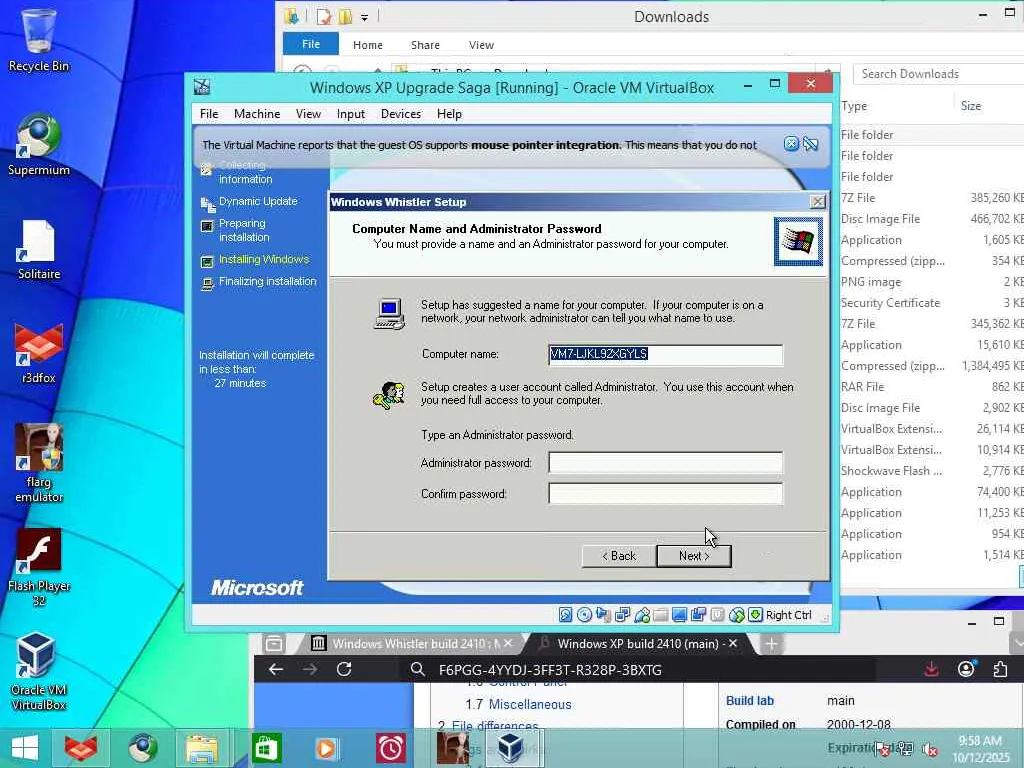Select the Solitaire desktop shortcut
This screenshot has width=1024, height=768.
(39, 249)
